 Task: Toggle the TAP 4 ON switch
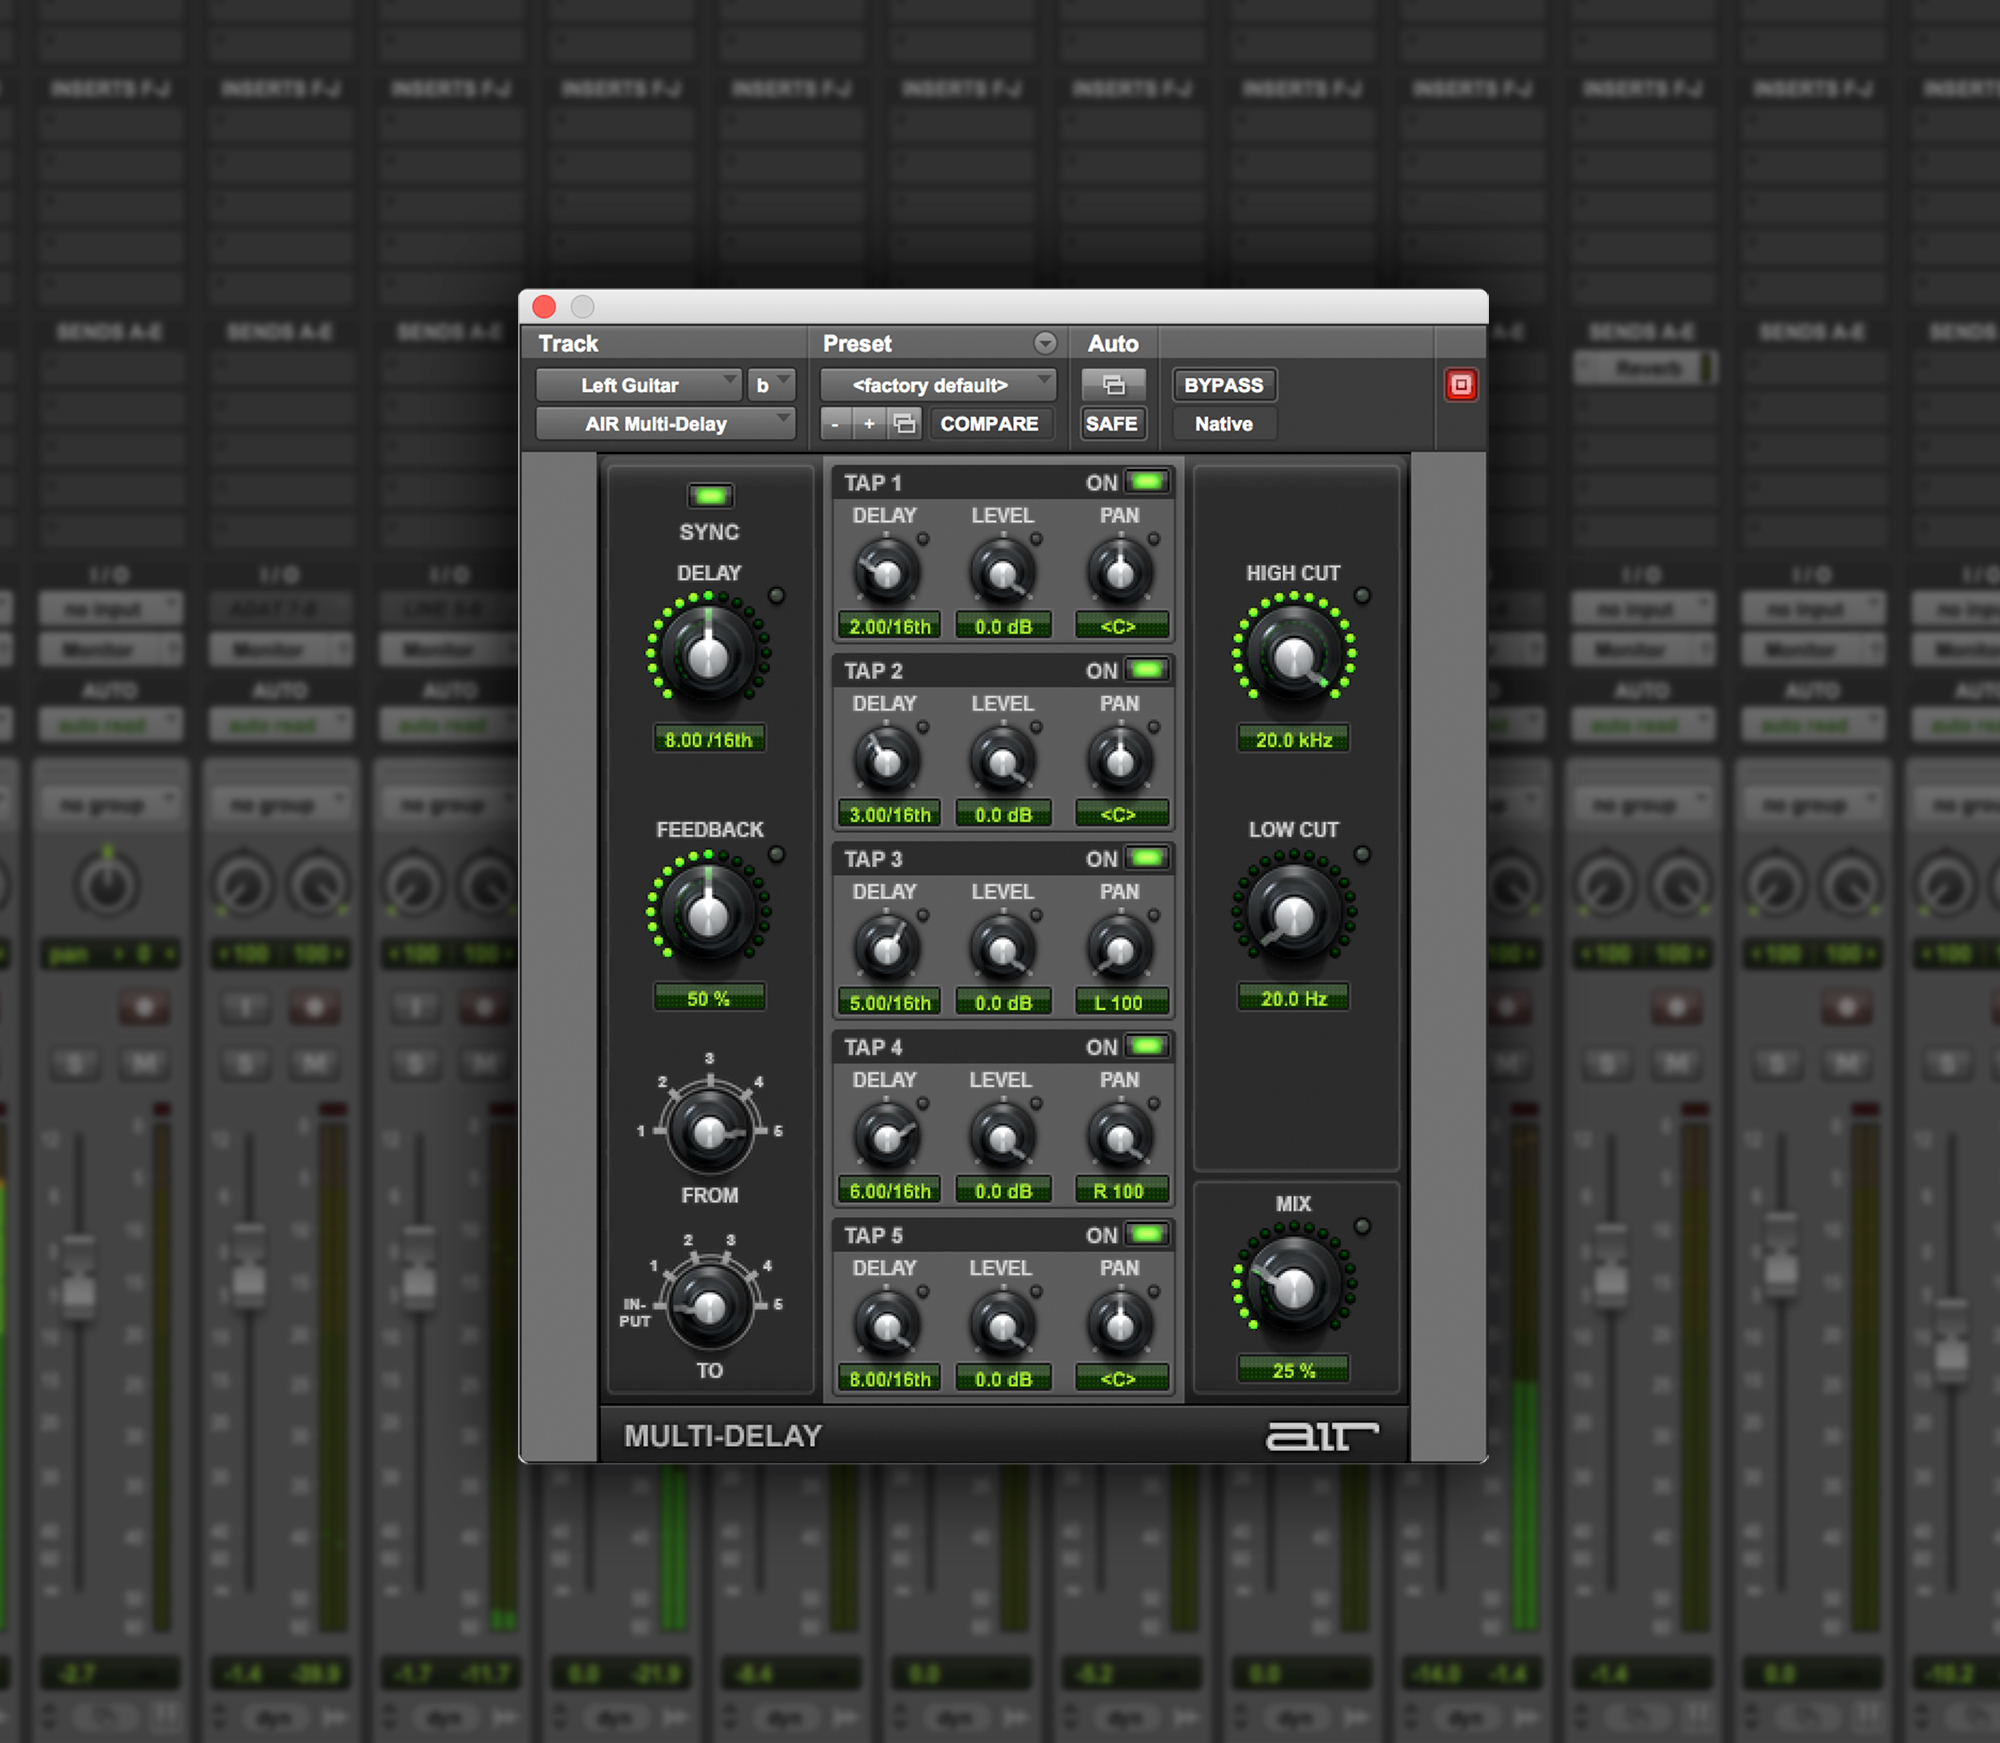(x=1146, y=1046)
